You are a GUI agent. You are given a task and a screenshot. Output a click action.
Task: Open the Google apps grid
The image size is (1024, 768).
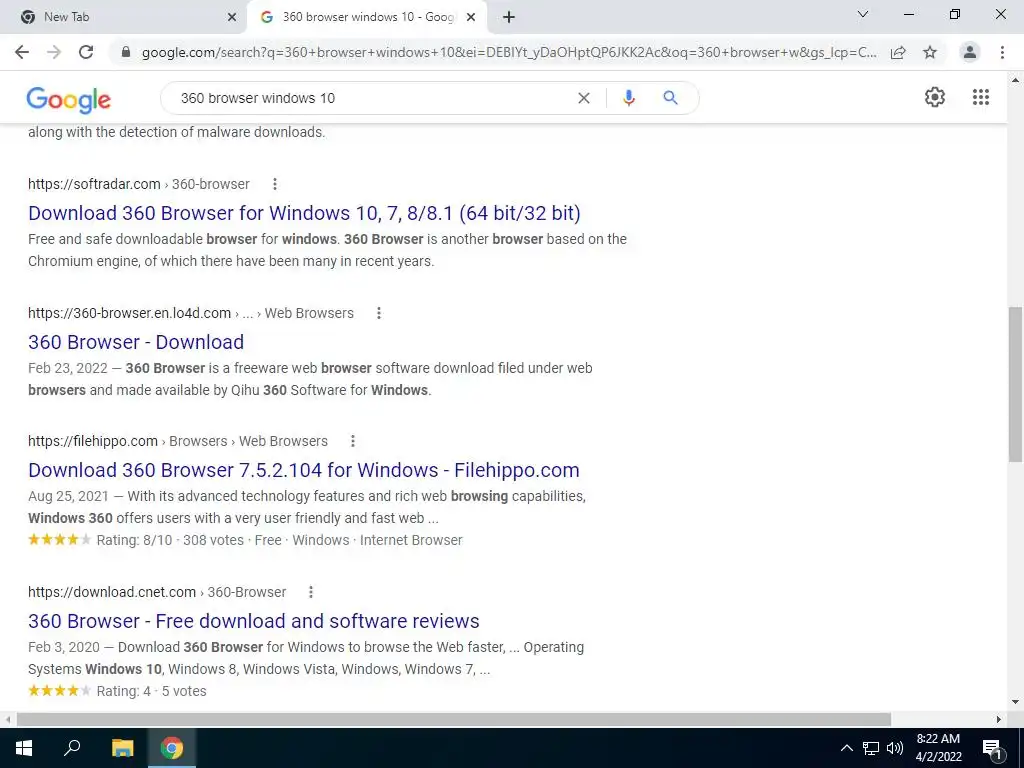click(x=981, y=97)
